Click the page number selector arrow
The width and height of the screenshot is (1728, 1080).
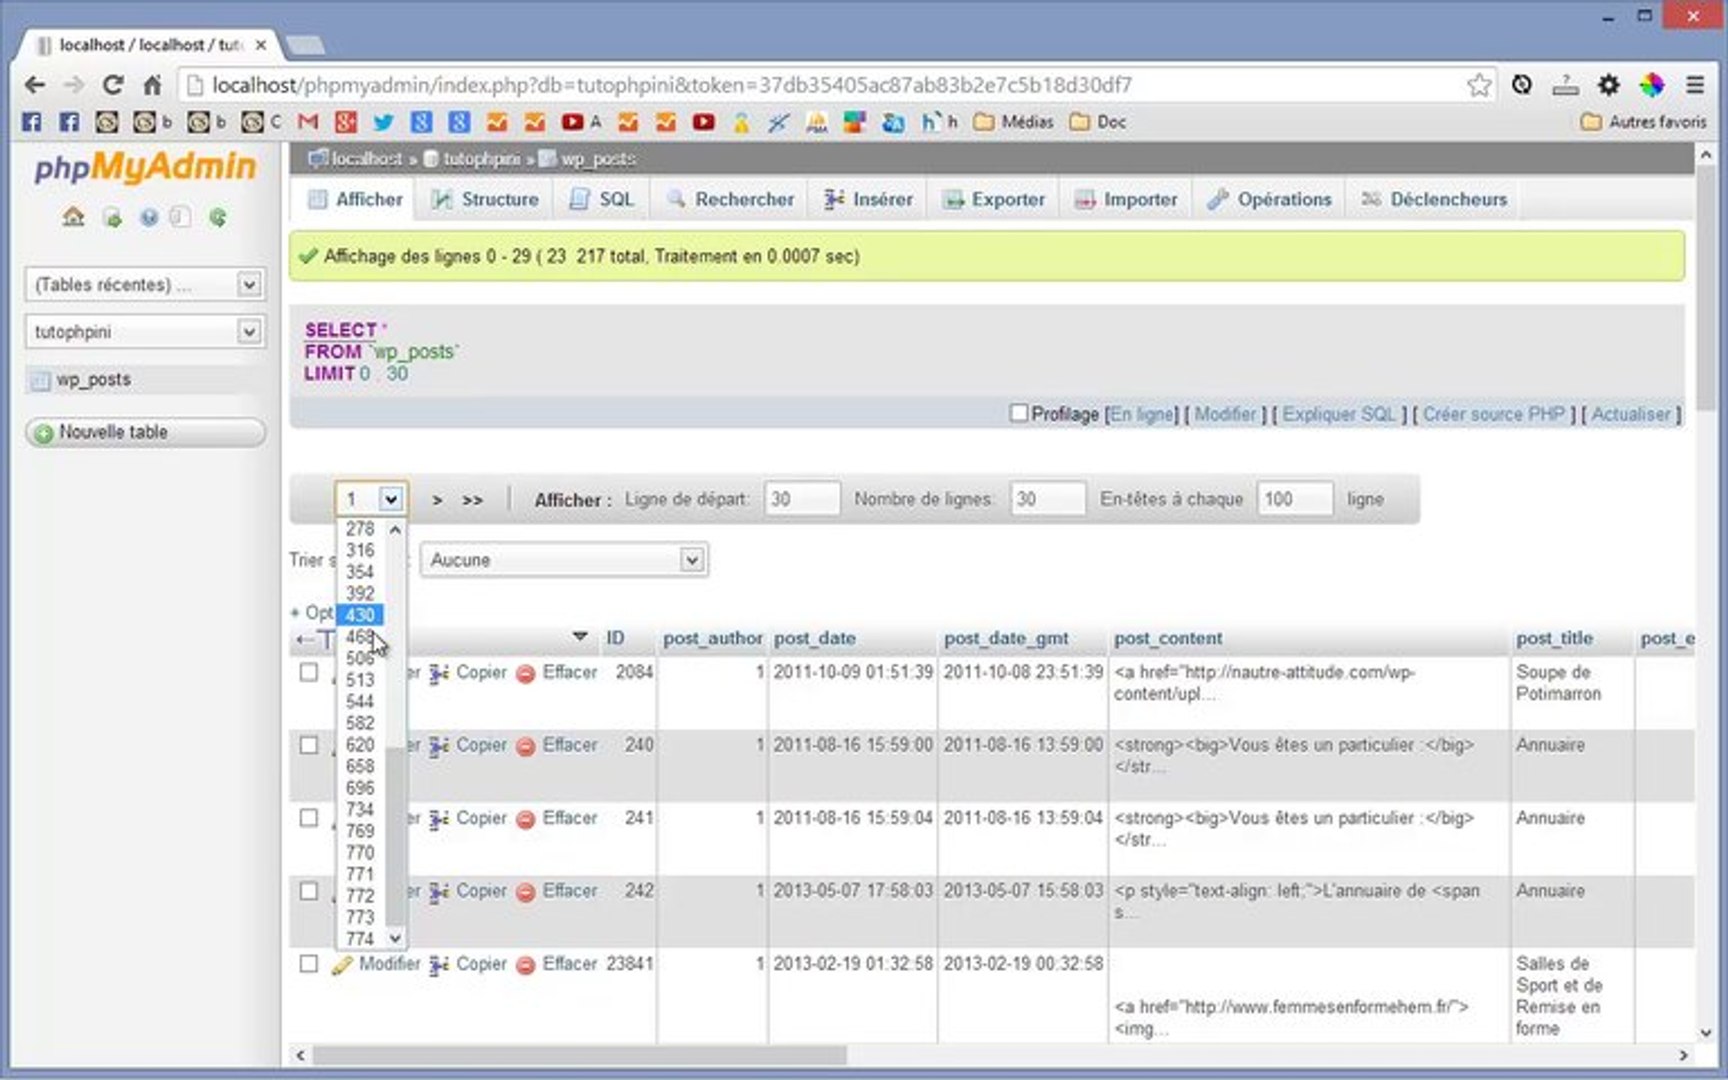tap(391, 499)
